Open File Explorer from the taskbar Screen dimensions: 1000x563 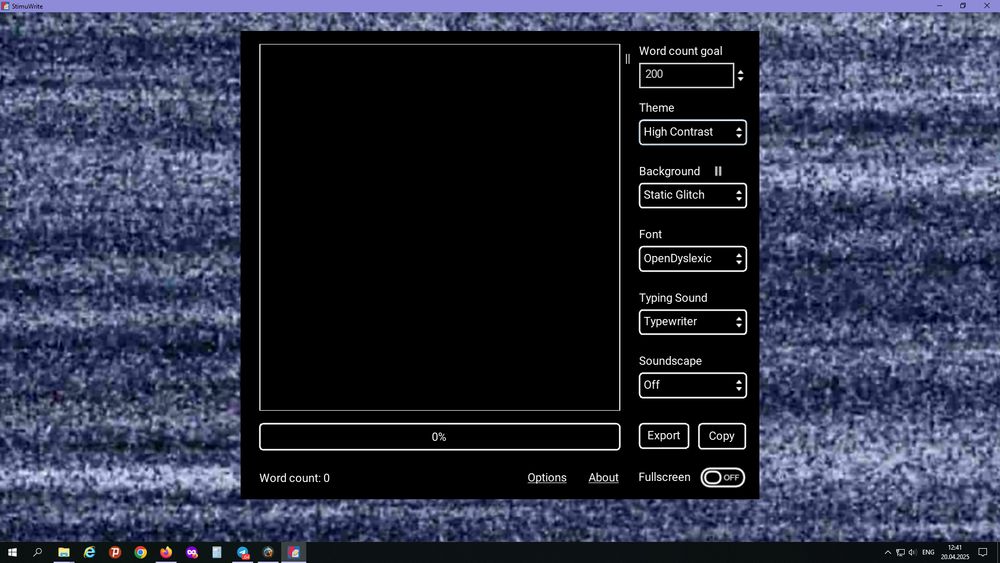point(64,552)
